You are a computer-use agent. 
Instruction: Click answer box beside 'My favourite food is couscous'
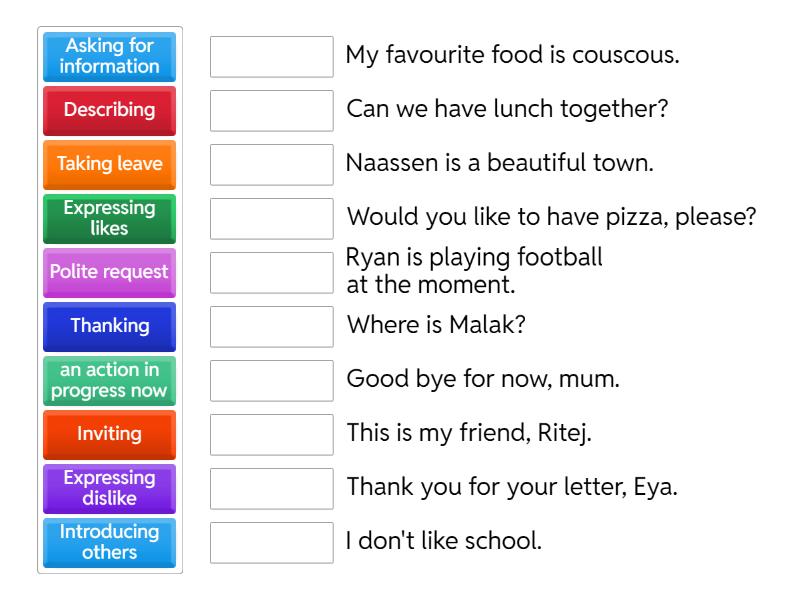coord(272,57)
